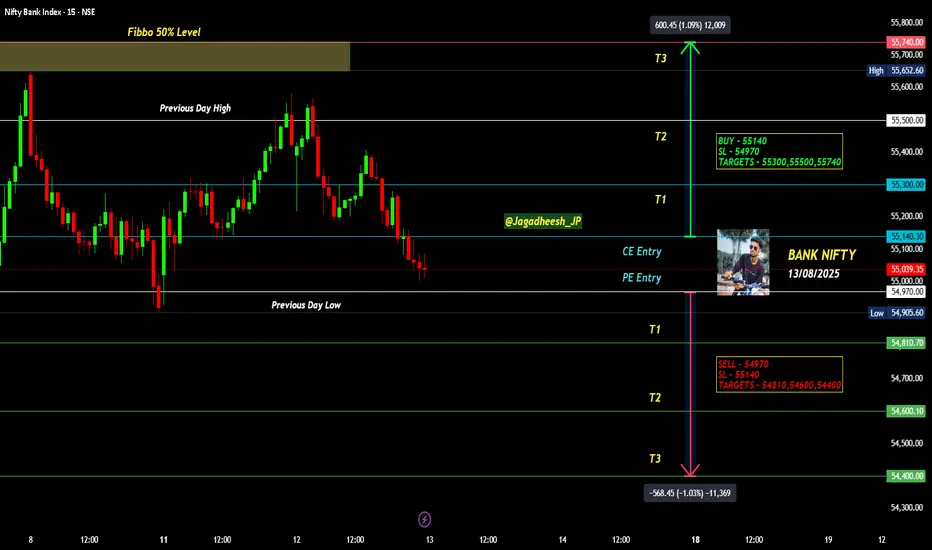
Task: Click the PE Entry label
Action: click(642, 278)
